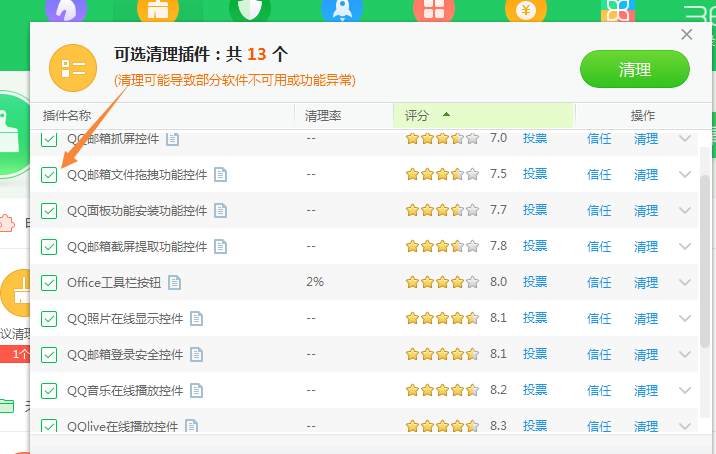Viewport: 716px width, 454px height.
Task: Trust (信任) the QQ照片在线显示控件 plugin
Action: tap(599, 318)
